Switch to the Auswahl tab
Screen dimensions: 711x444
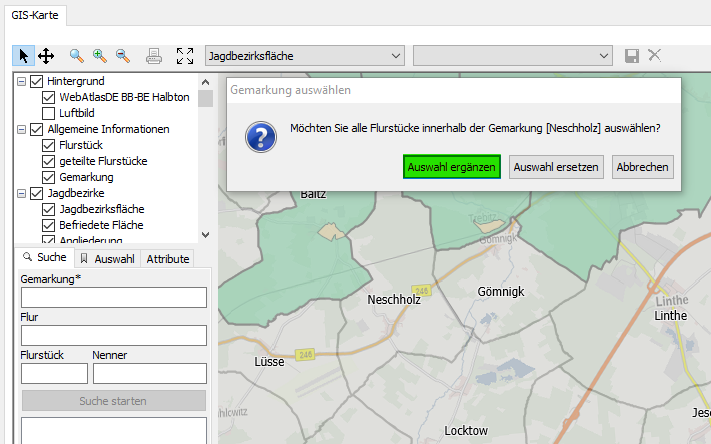point(107,258)
